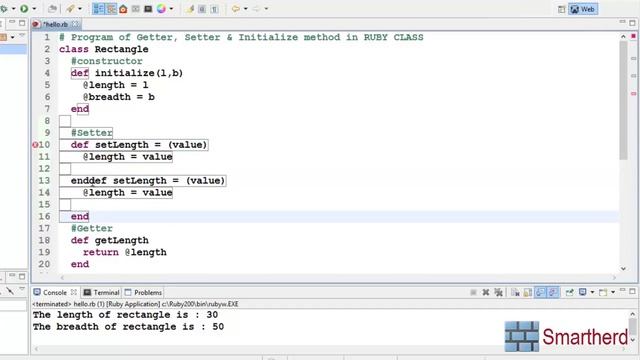Switch to the Console tab
Screen dimensions: 640x360
[x=54, y=293]
